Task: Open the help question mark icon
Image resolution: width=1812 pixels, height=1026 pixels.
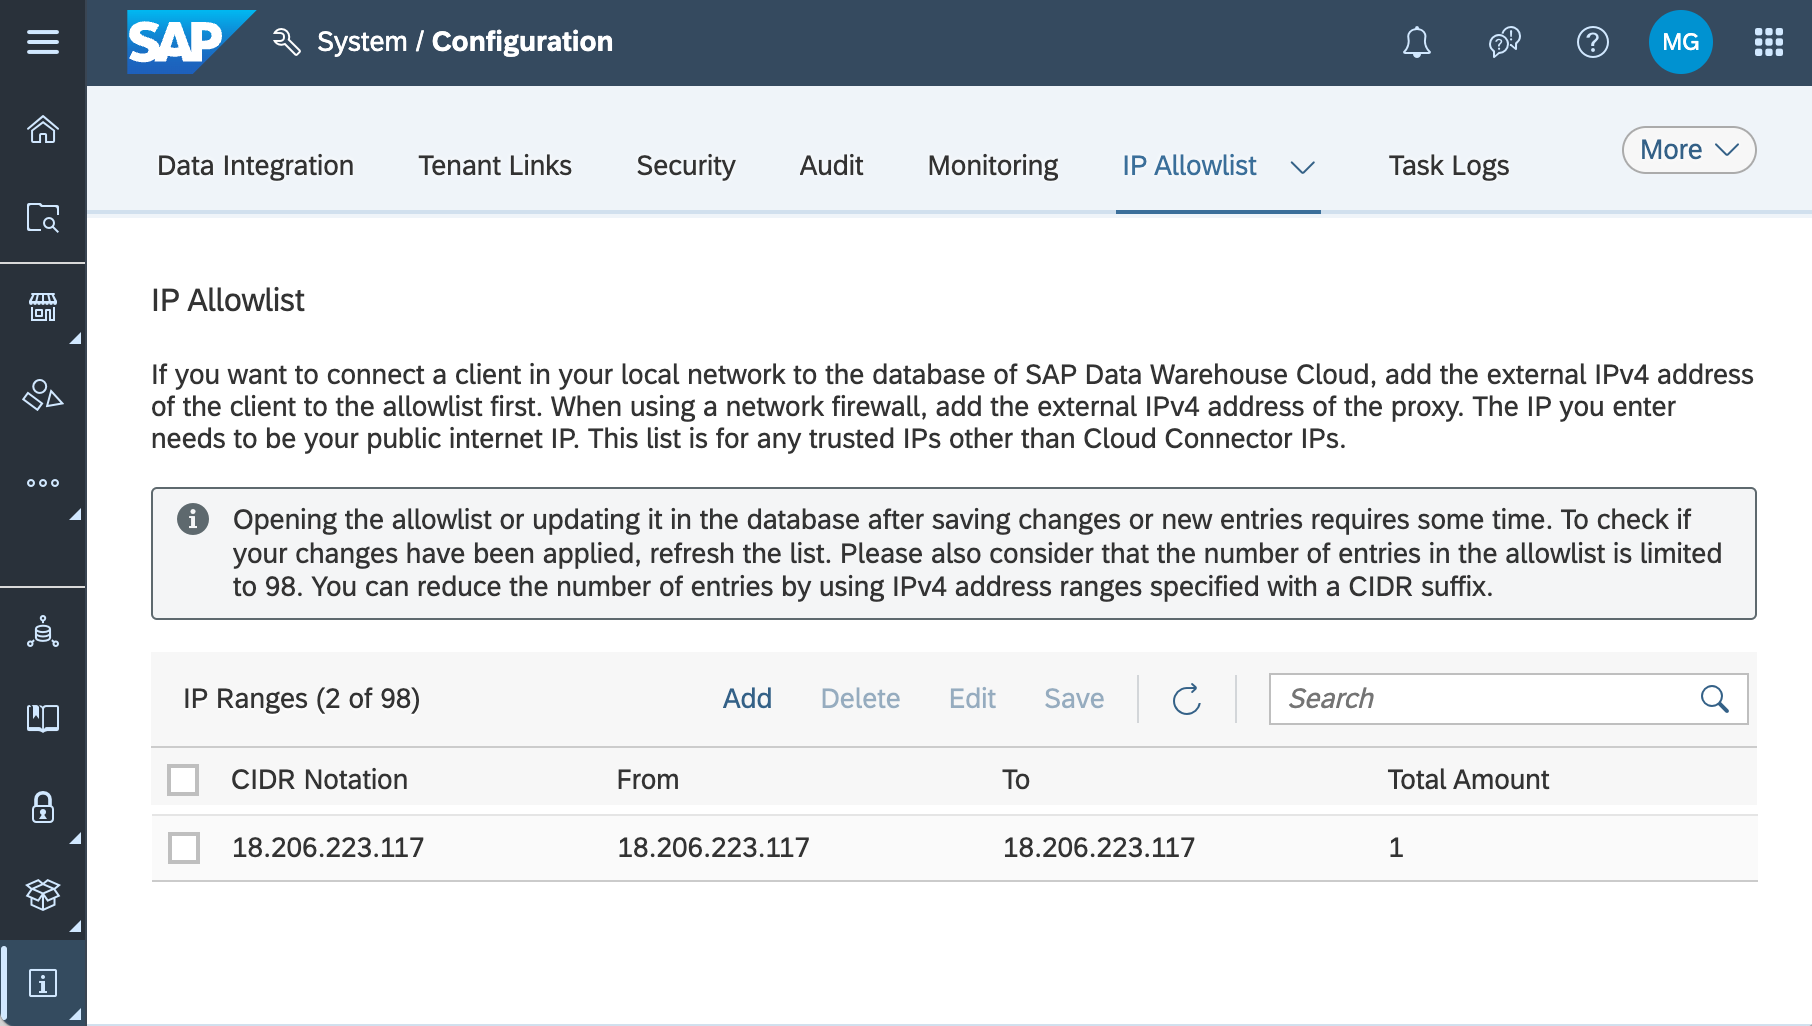Action: (1592, 42)
